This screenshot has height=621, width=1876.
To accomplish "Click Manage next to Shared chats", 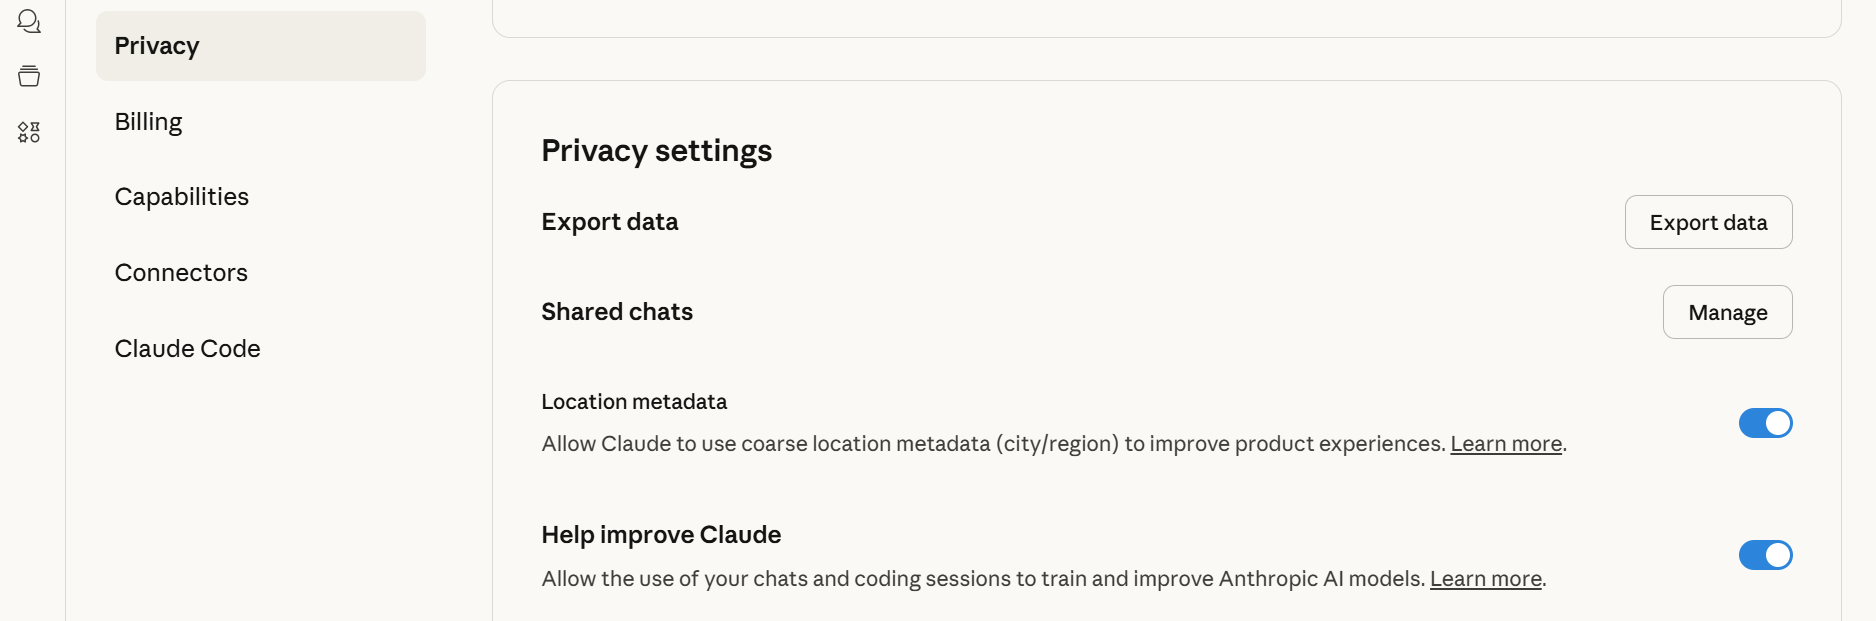I will pos(1727,311).
